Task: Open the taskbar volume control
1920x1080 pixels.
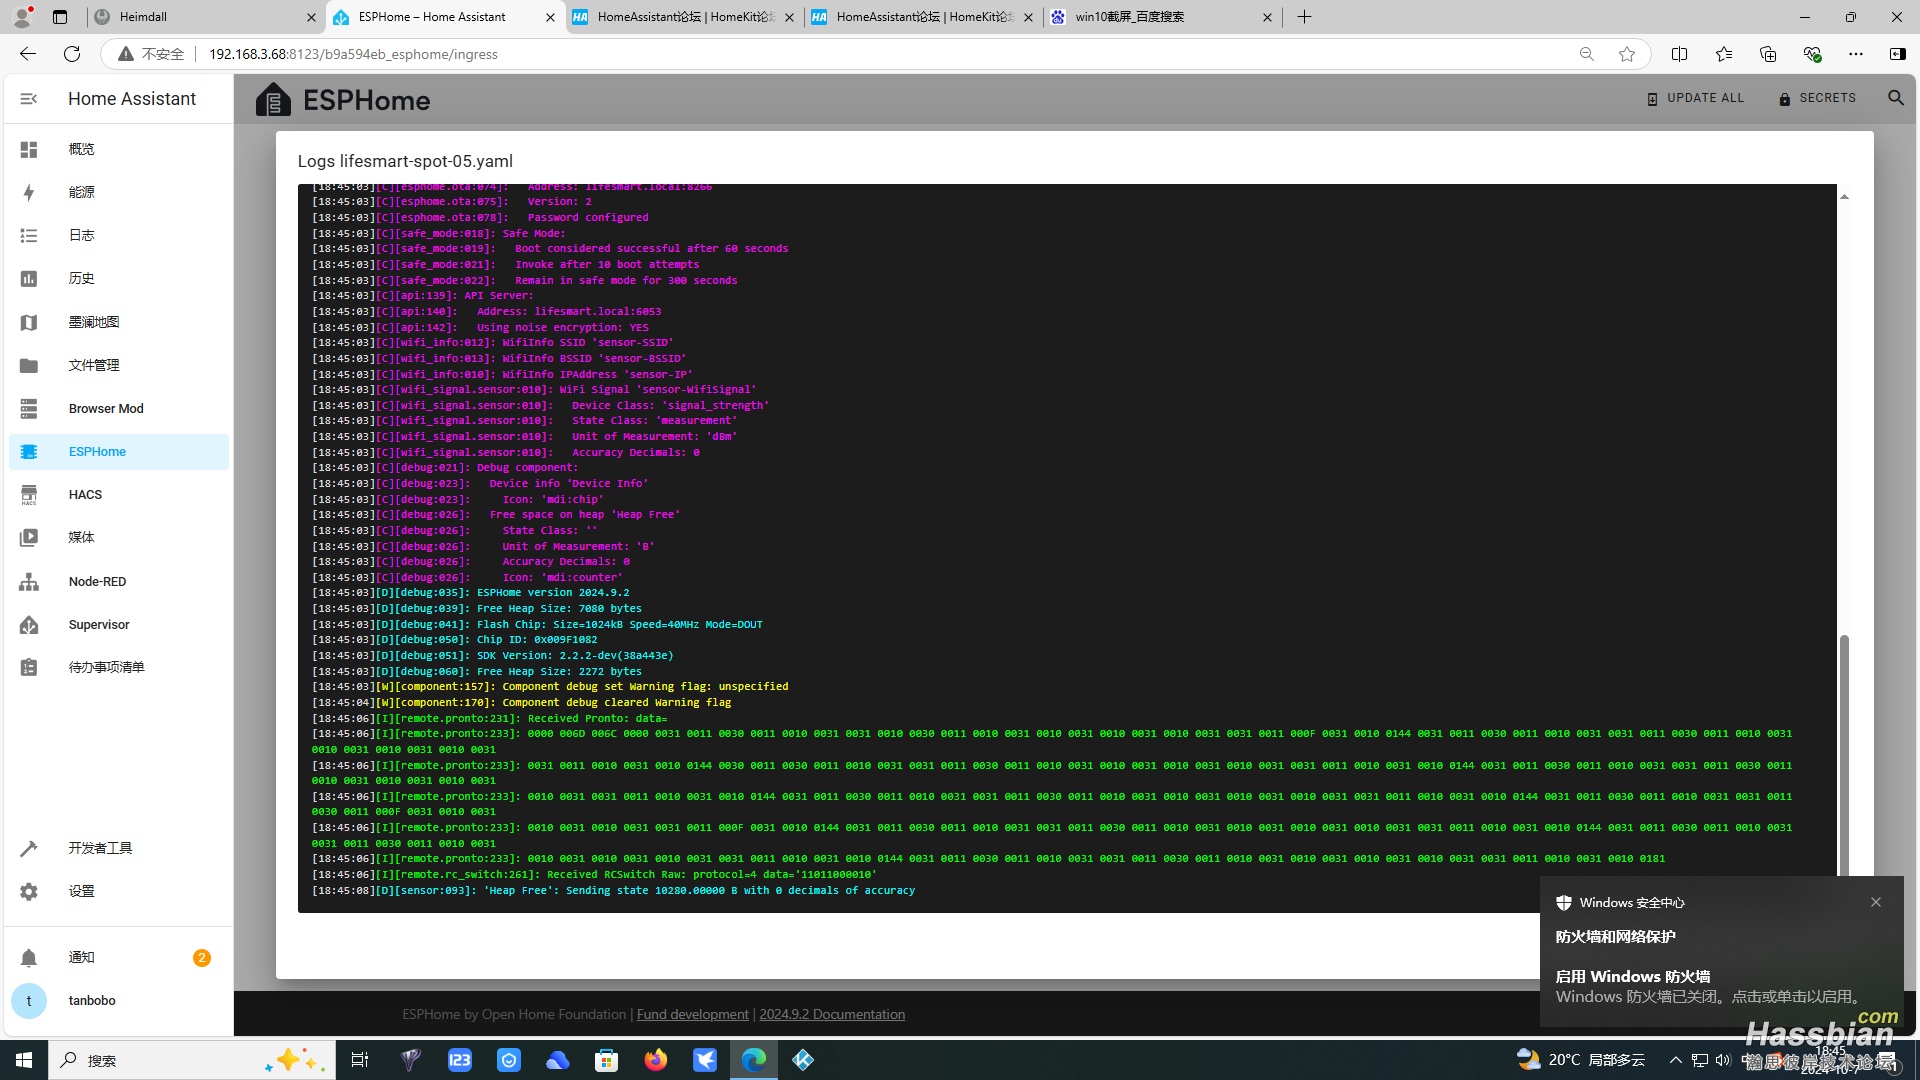Action: 1722,1060
